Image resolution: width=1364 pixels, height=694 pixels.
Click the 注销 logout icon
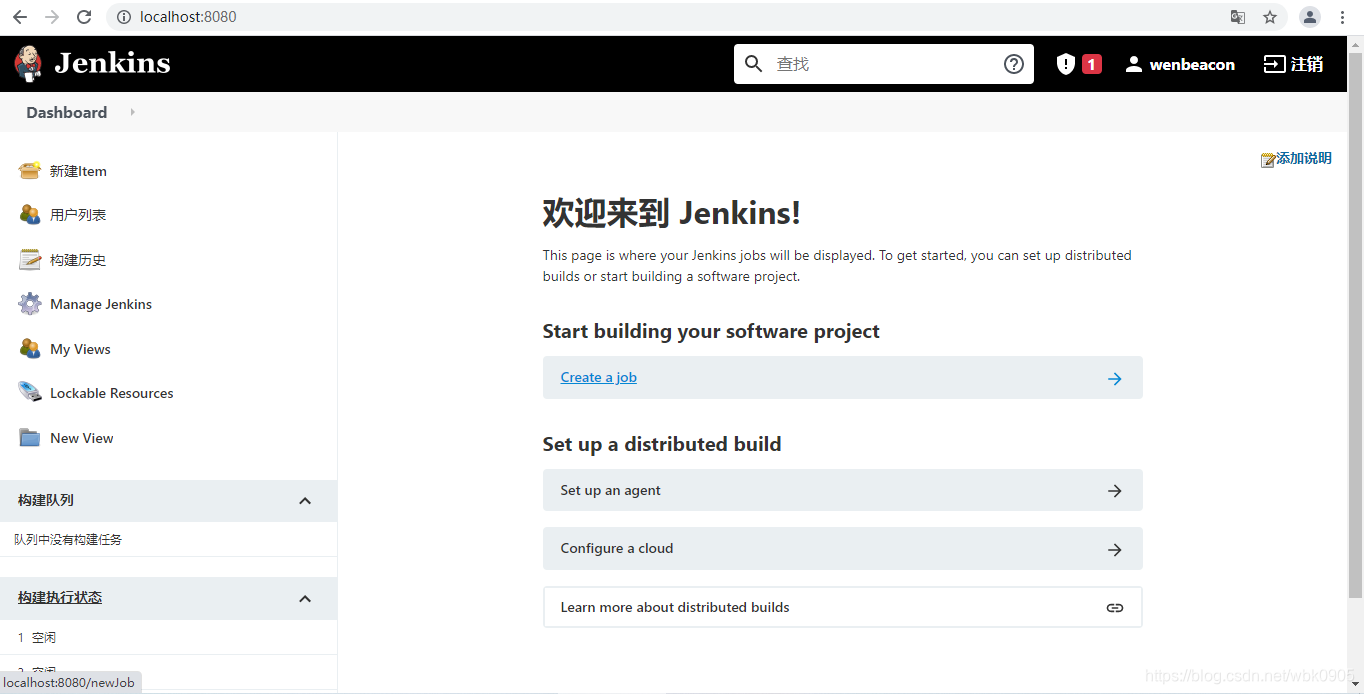tap(1274, 64)
